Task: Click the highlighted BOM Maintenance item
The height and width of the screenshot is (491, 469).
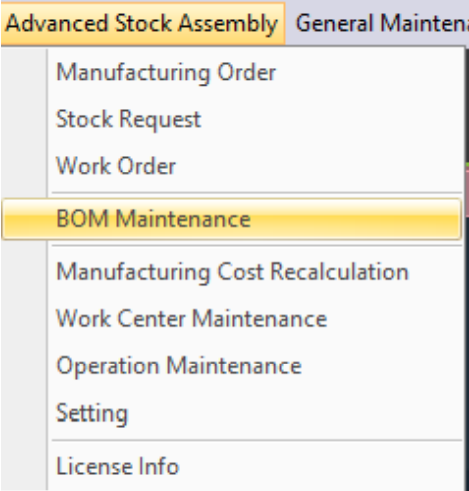Action: pyautogui.click(x=232, y=219)
